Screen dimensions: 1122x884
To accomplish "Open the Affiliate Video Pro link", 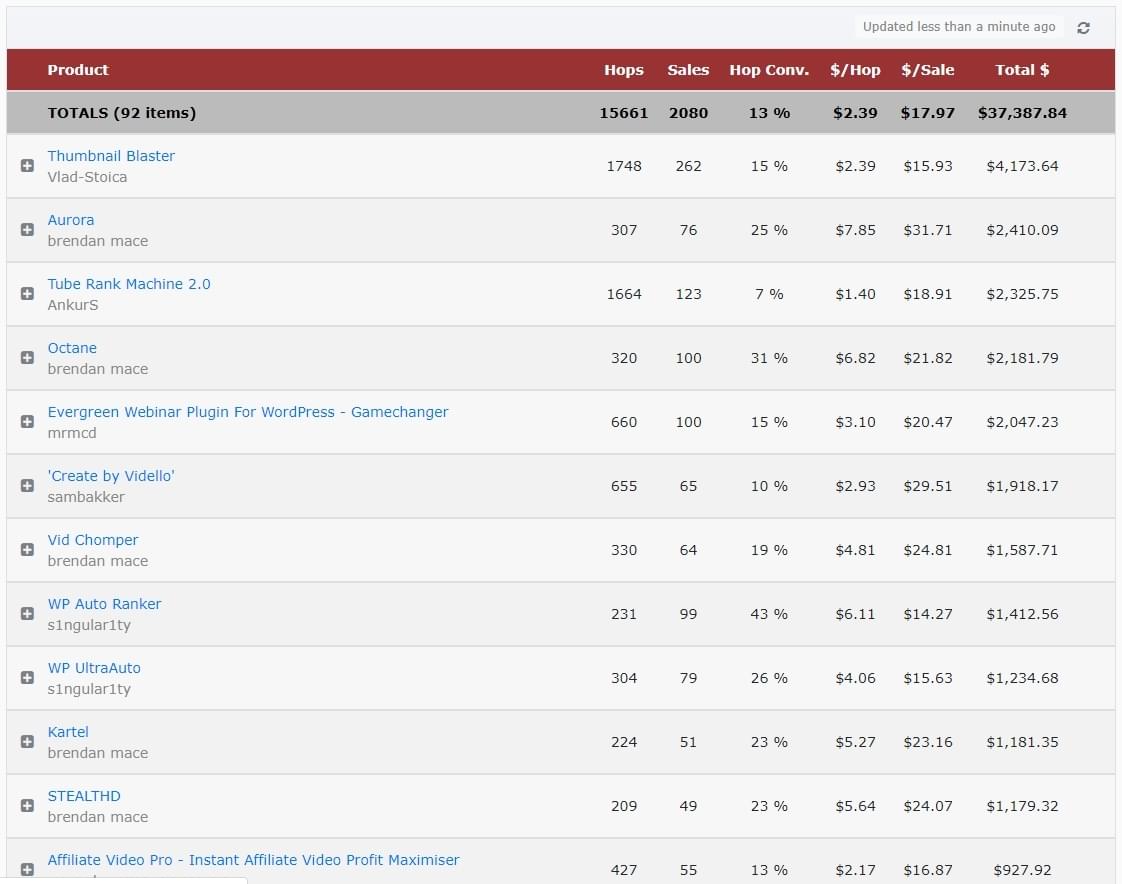I will [253, 860].
